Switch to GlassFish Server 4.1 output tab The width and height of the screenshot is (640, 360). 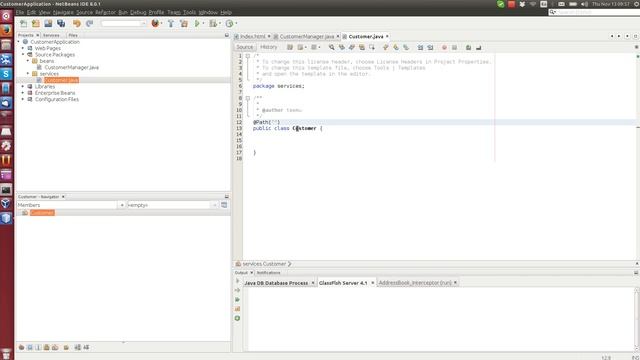(x=343, y=282)
